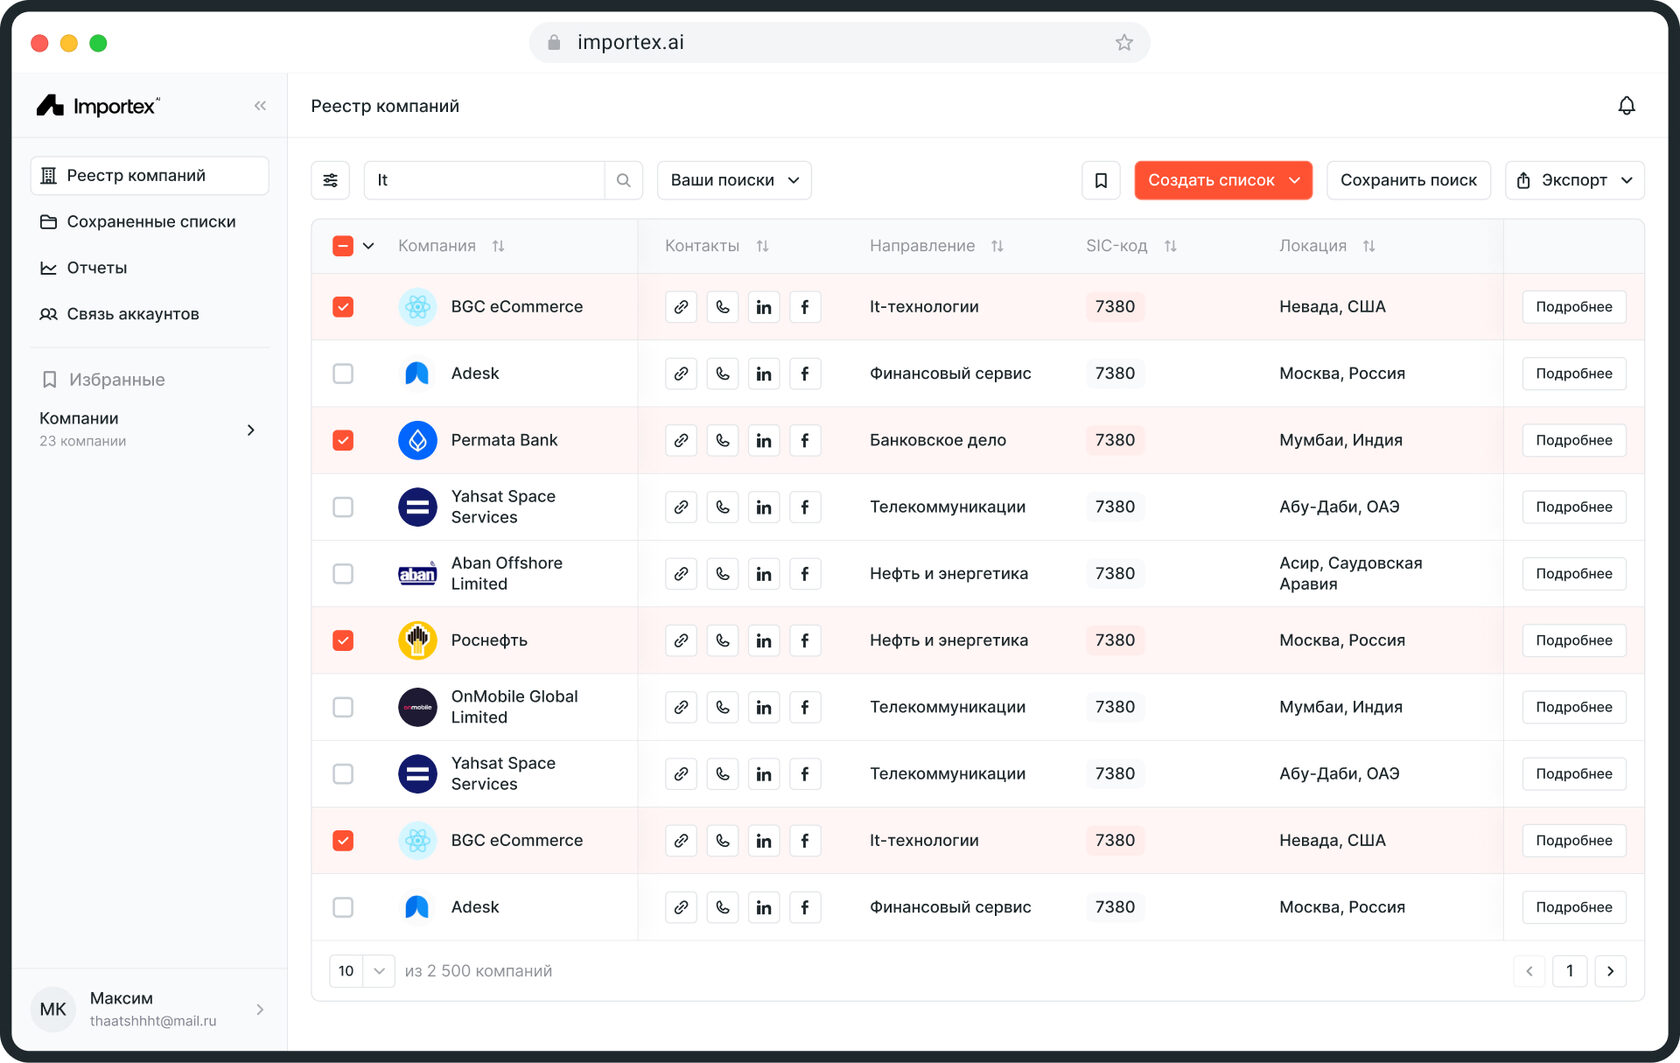
Task: Focus the search input containing "It"
Action: point(484,180)
